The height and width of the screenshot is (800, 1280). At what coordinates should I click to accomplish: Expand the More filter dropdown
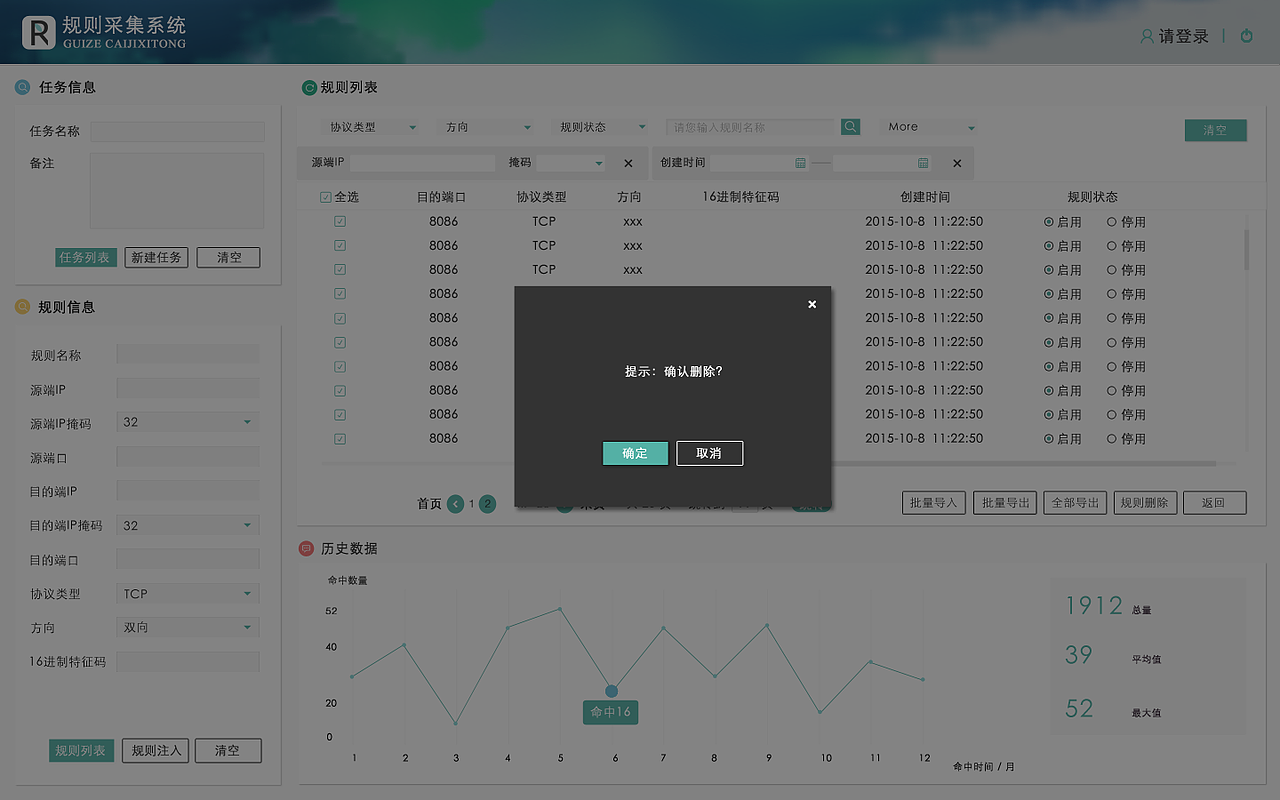(930, 127)
